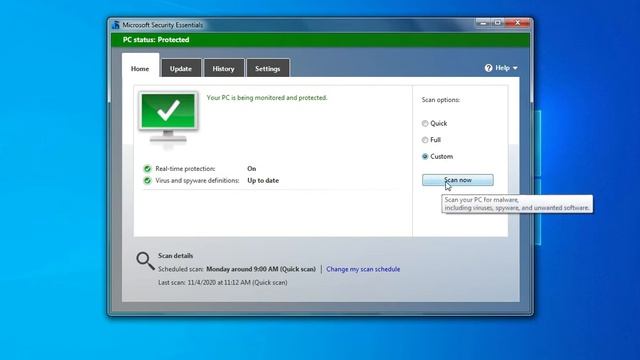The image size is (640, 360).
Task: Click 'Your PC is being monitored and protected.'
Action: coord(267,98)
